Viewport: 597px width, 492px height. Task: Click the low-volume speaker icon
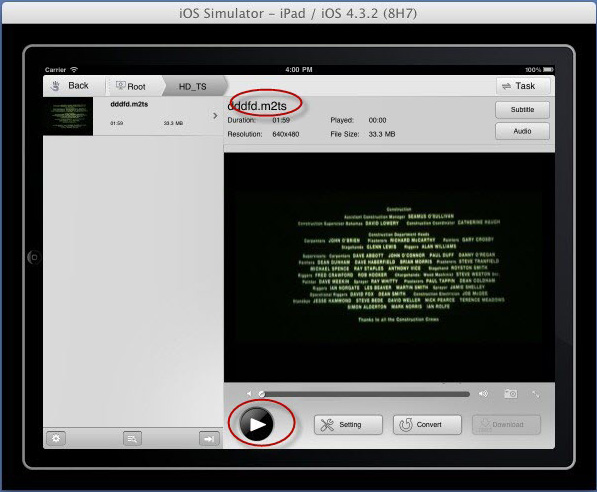249,394
